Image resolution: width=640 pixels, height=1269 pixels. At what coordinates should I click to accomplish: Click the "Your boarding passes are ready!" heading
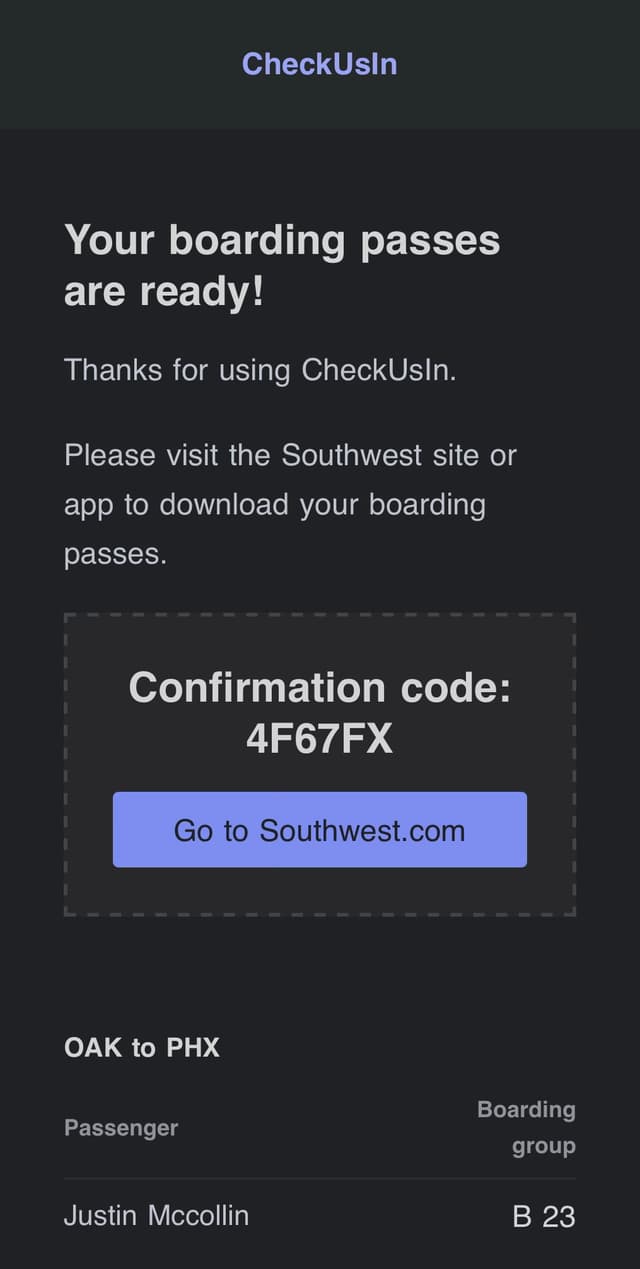[282, 266]
